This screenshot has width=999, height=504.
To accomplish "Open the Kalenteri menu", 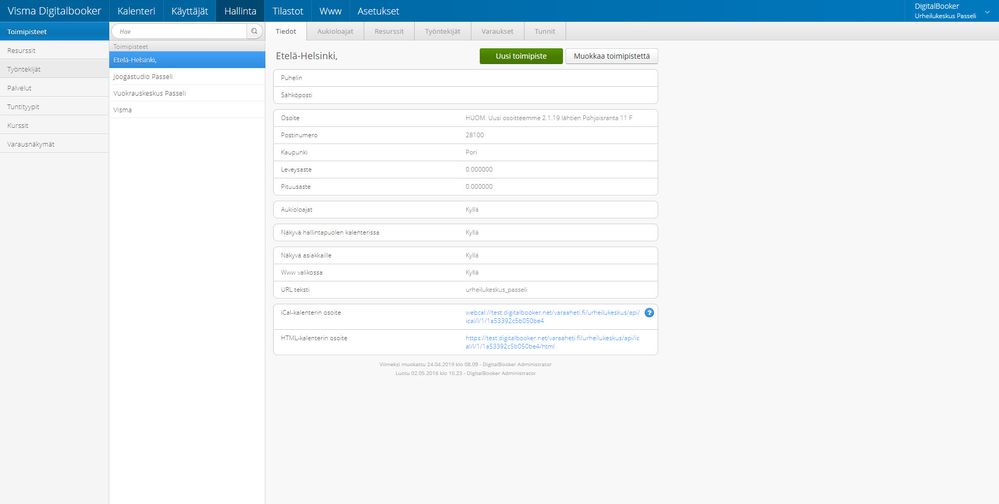I will (136, 11).
